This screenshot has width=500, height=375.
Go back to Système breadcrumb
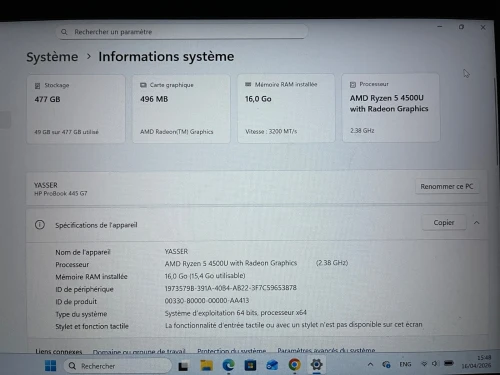[x=52, y=57]
